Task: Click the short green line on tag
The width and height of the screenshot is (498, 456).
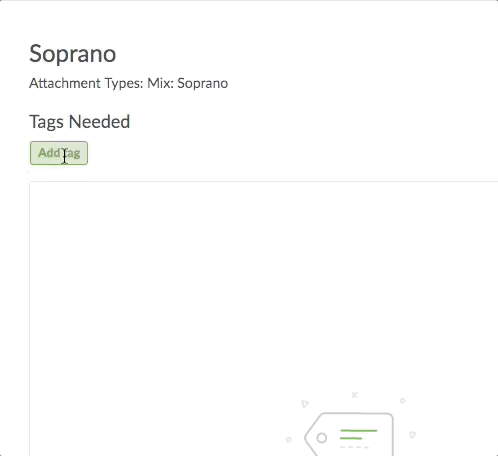Action: click(x=351, y=438)
